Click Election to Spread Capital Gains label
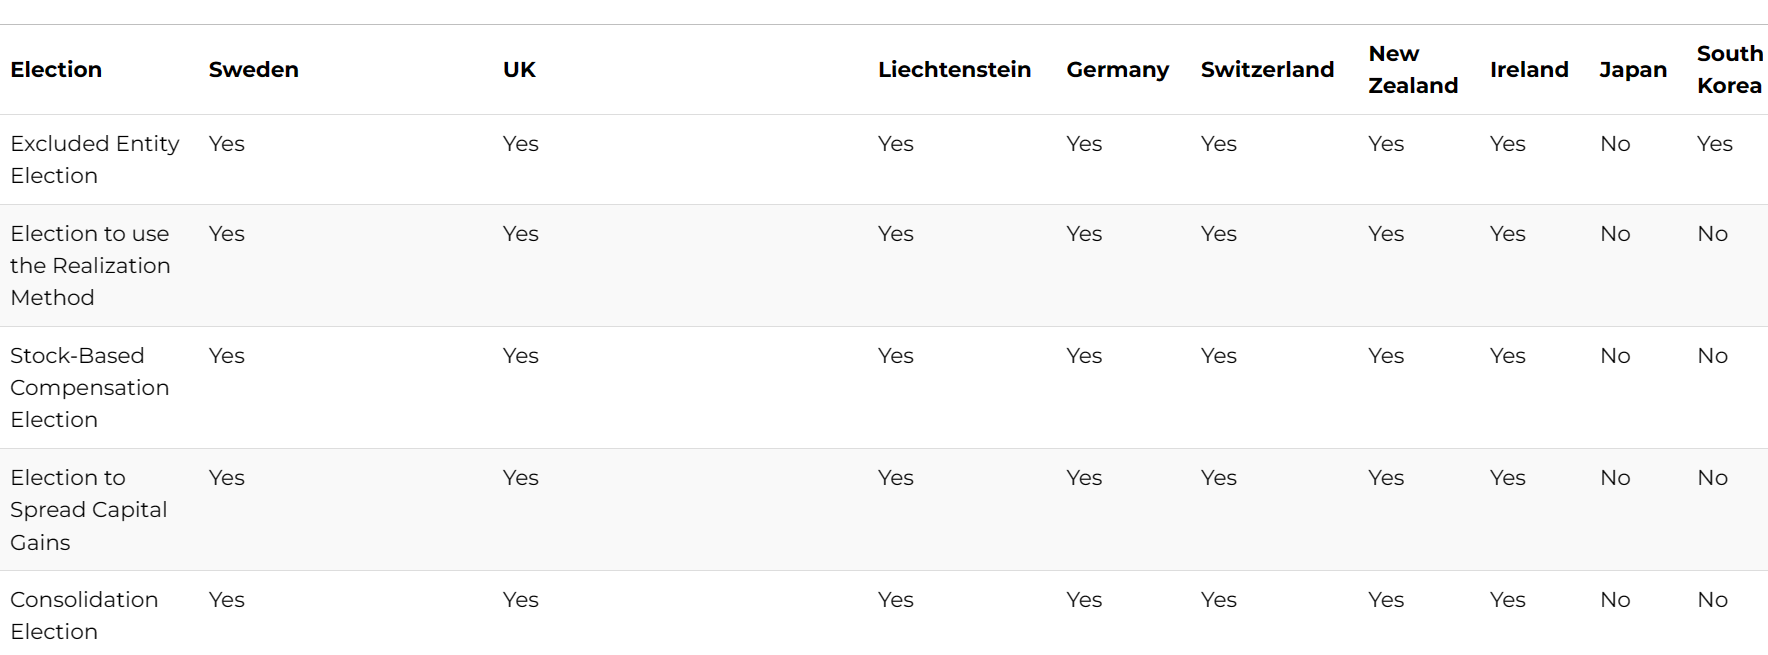The width and height of the screenshot is (1768, 655). (x=88, y=510)
